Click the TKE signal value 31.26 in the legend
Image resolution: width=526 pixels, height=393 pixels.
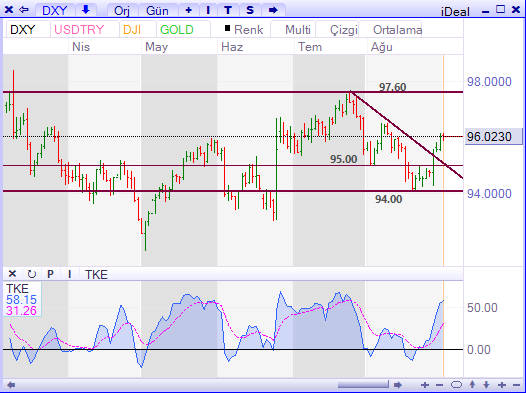pyautogui.click(x=21, y=311)
